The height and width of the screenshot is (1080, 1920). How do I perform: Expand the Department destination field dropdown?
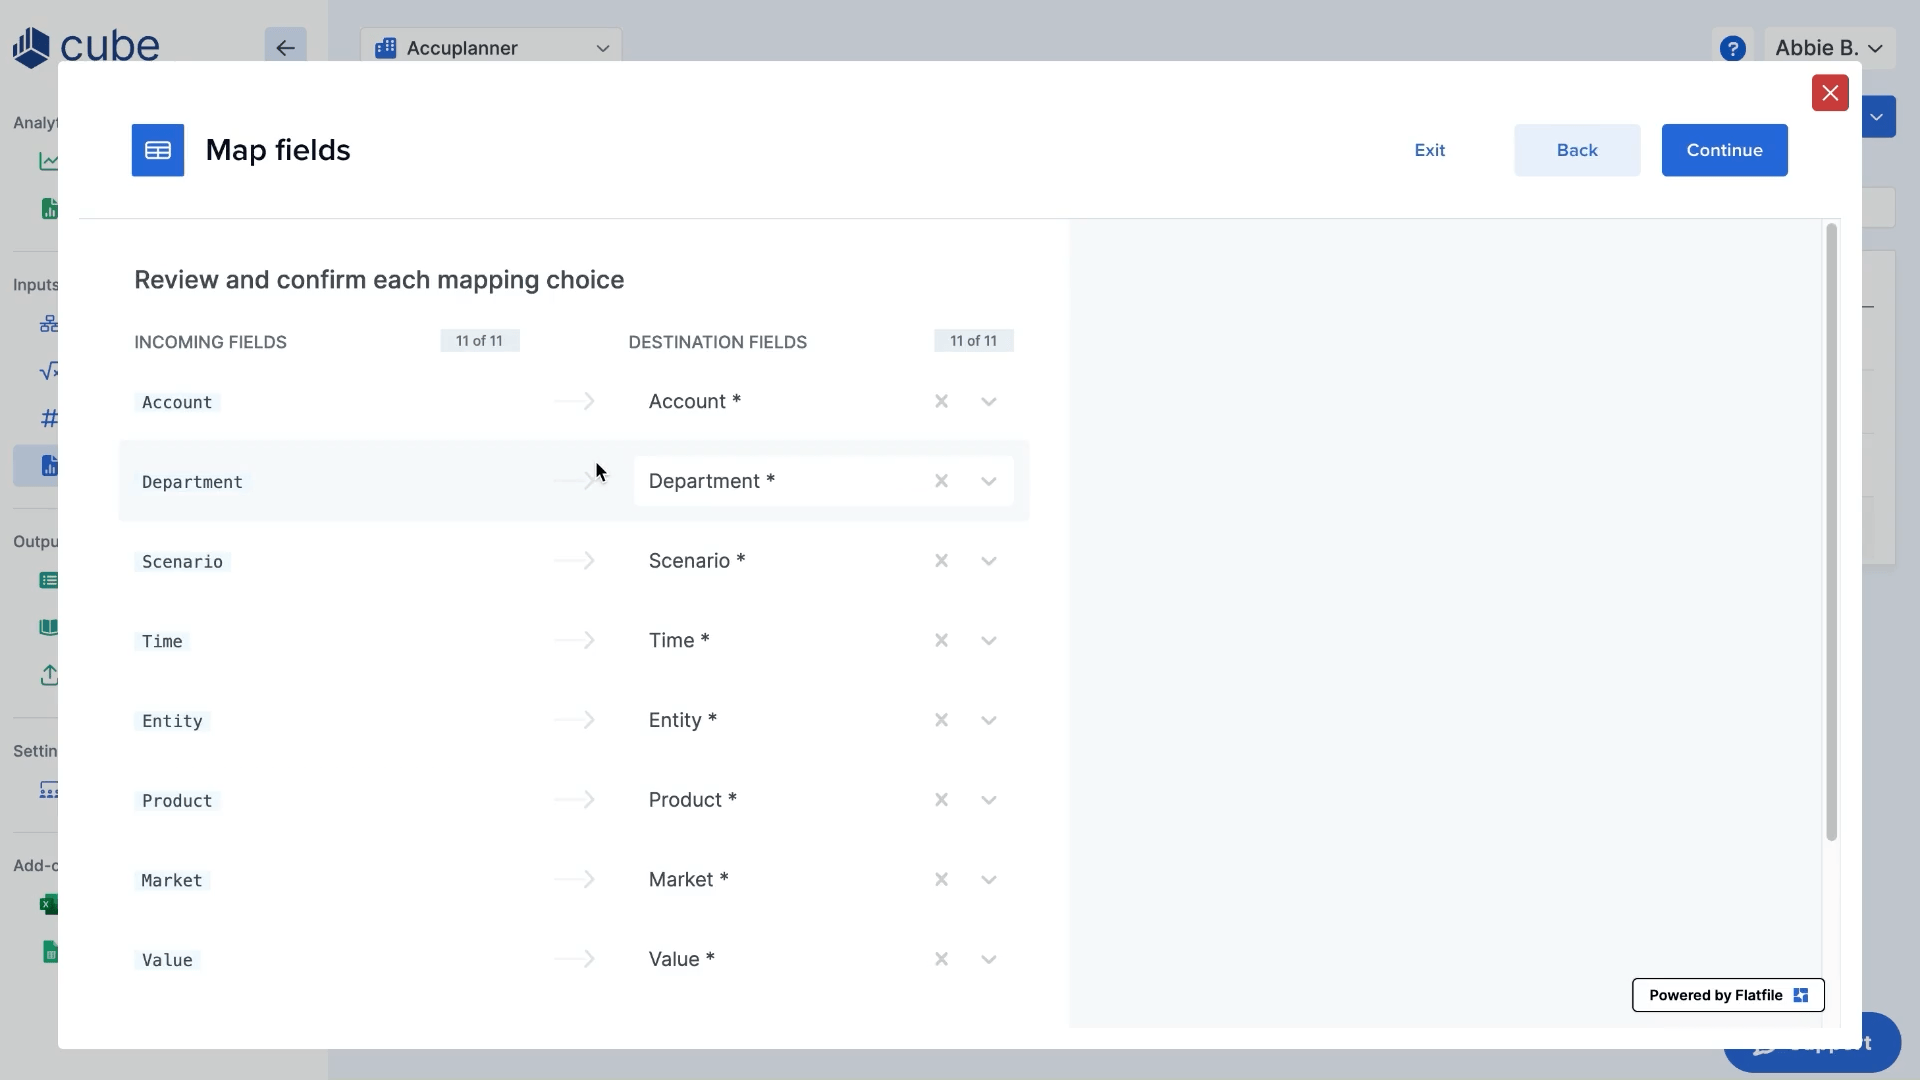tap(988, 481)
